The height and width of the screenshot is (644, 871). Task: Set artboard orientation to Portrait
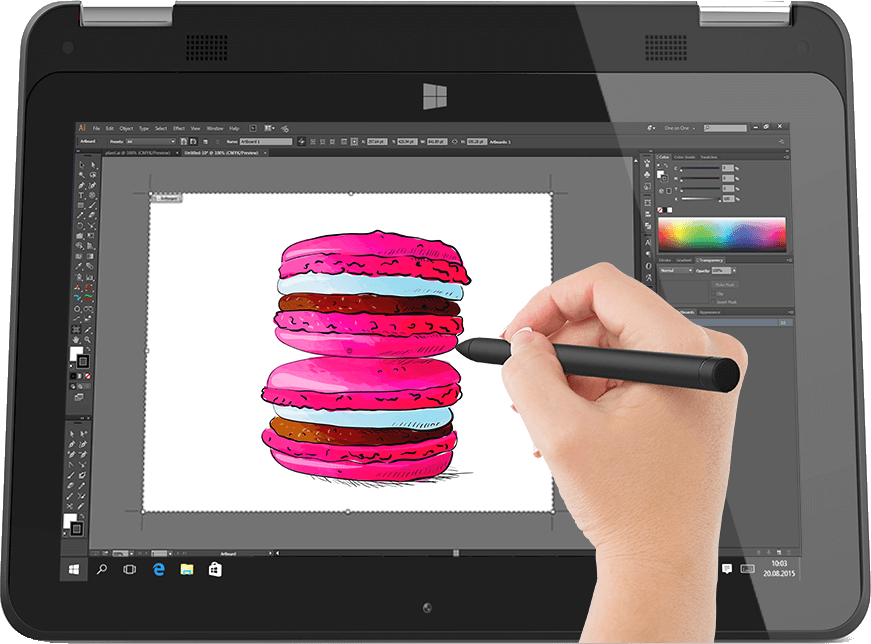click(x=184, y=142)
